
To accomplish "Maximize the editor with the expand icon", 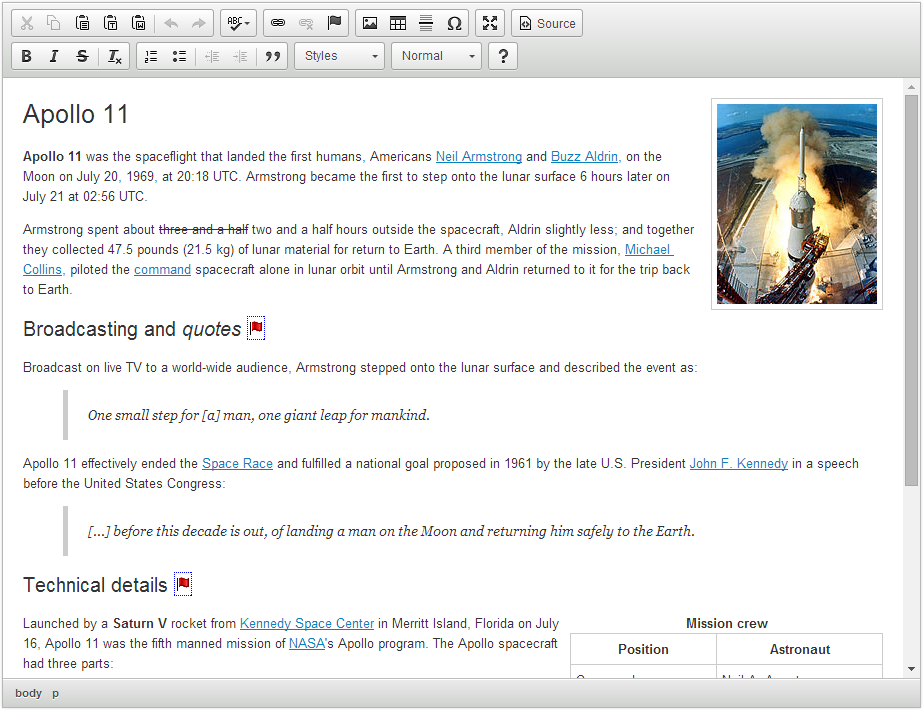I will [x=490, y=23].
